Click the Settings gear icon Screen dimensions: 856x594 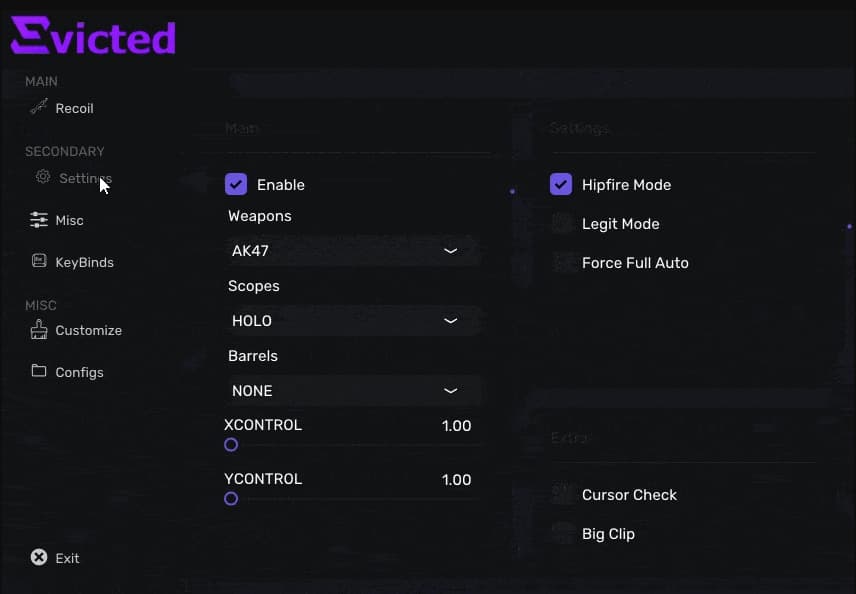(x=43, y=177)
